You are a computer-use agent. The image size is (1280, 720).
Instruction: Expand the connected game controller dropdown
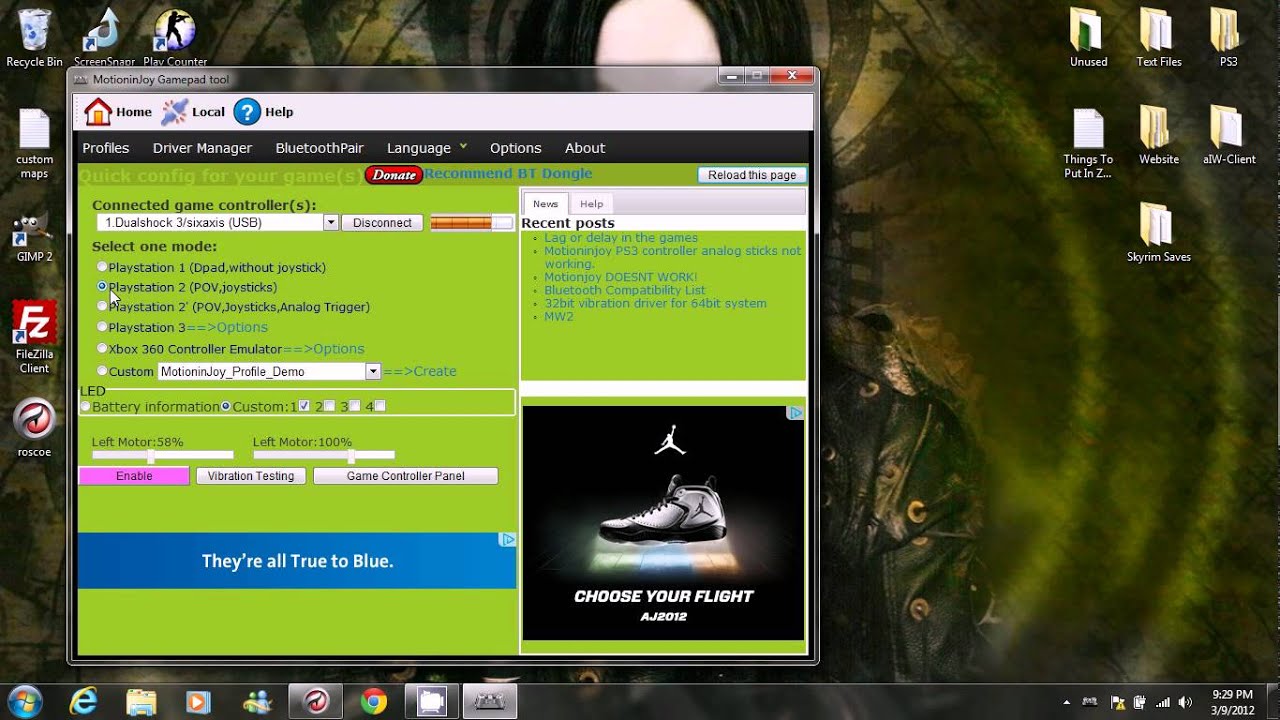[330, 223]
